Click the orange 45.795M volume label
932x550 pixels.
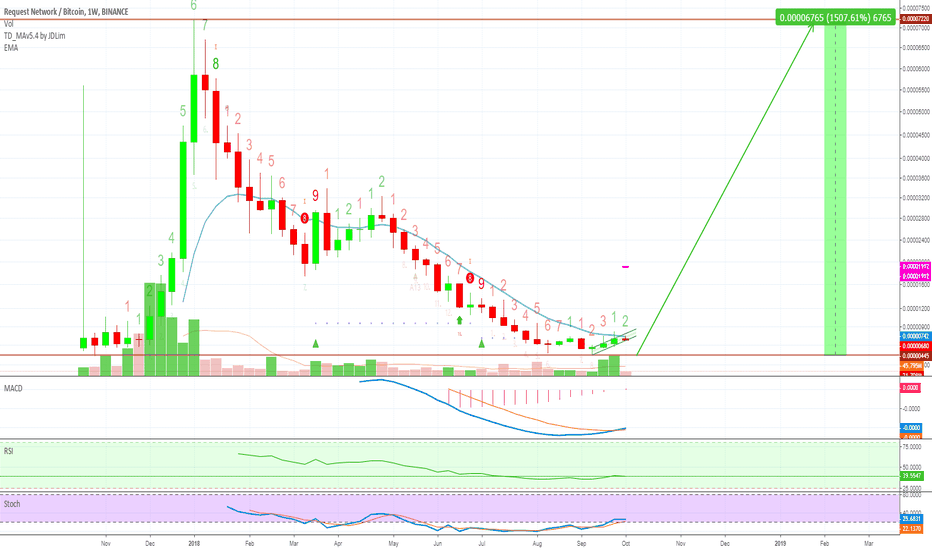tap(912, 365)
